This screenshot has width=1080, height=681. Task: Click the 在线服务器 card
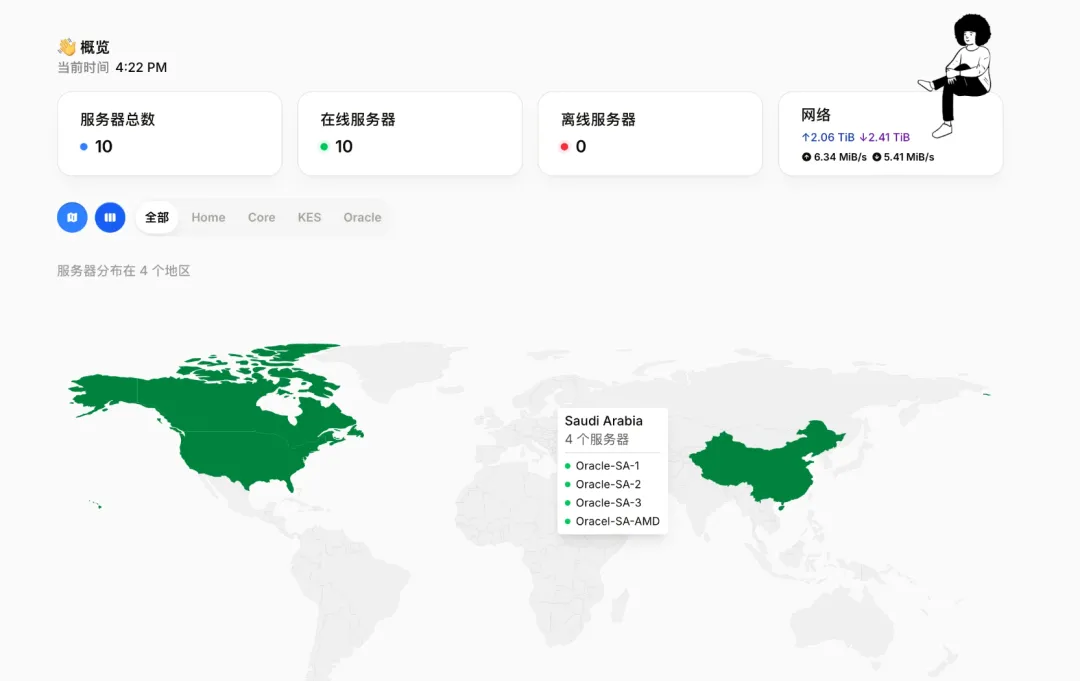[x=409, y=133]
